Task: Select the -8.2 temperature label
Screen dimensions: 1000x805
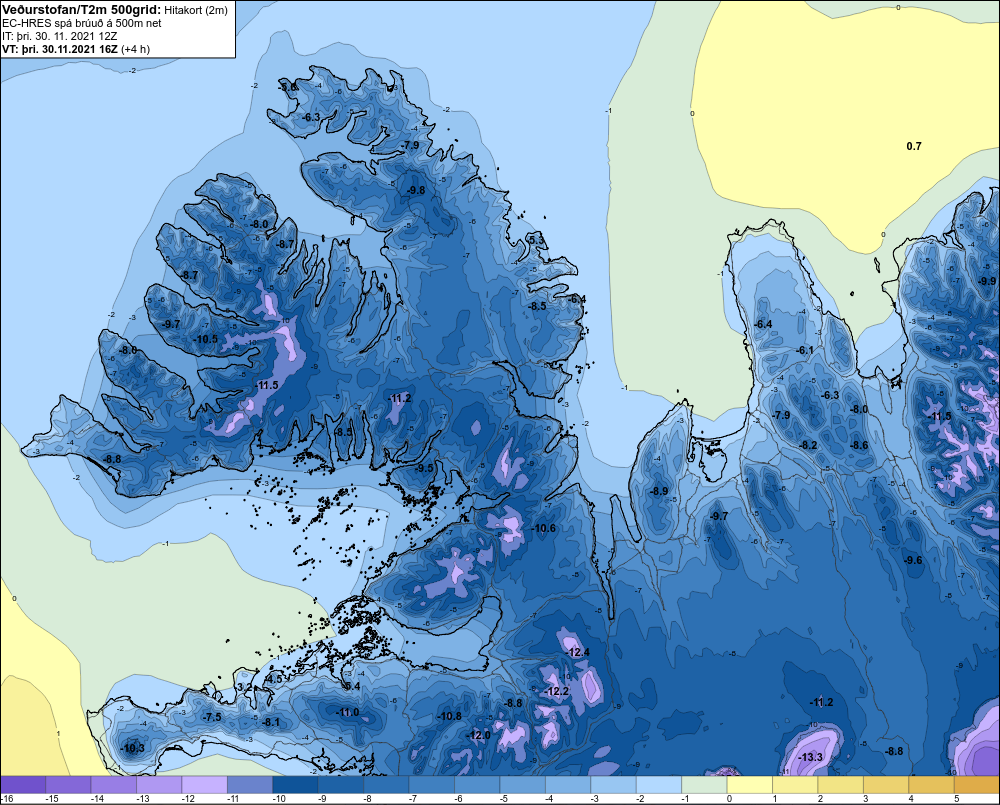Action: pyautogui.click(x=809, y=445)
